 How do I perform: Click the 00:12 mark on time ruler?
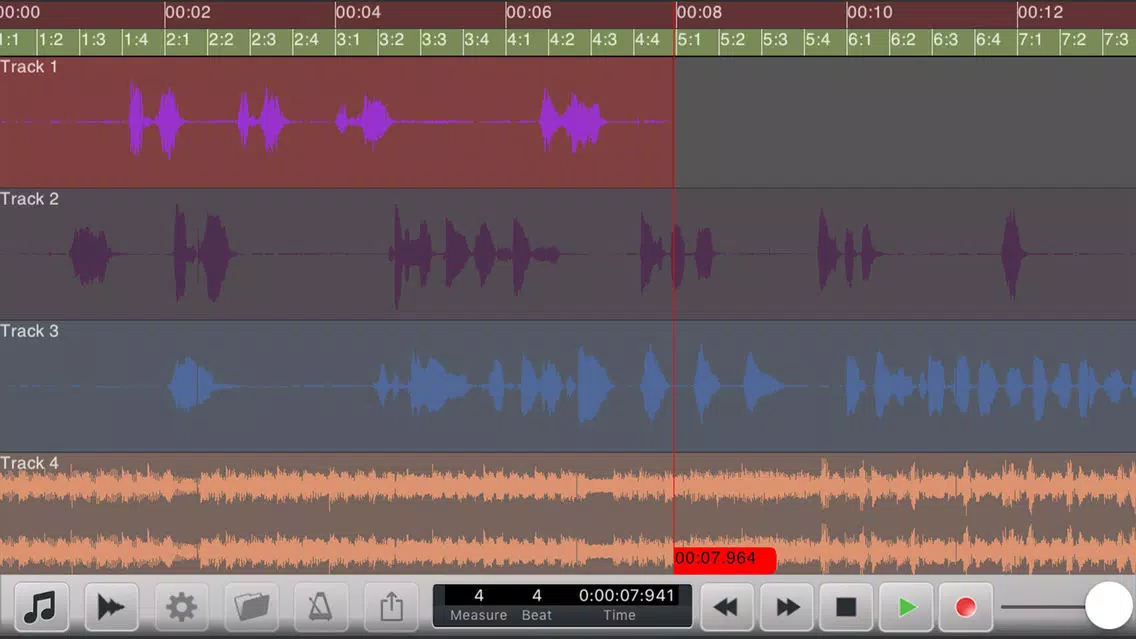click(x=1040, y=12)
